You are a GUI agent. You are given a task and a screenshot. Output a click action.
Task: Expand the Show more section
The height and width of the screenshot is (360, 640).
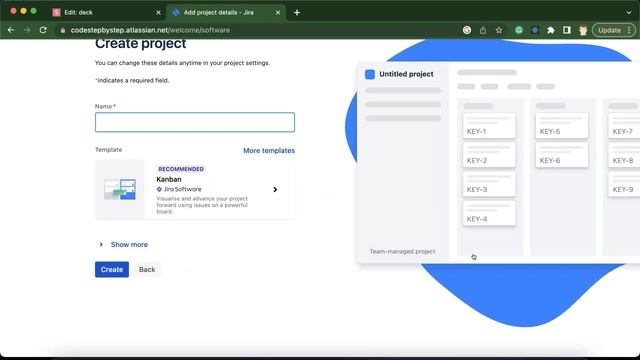click(101, 244)
